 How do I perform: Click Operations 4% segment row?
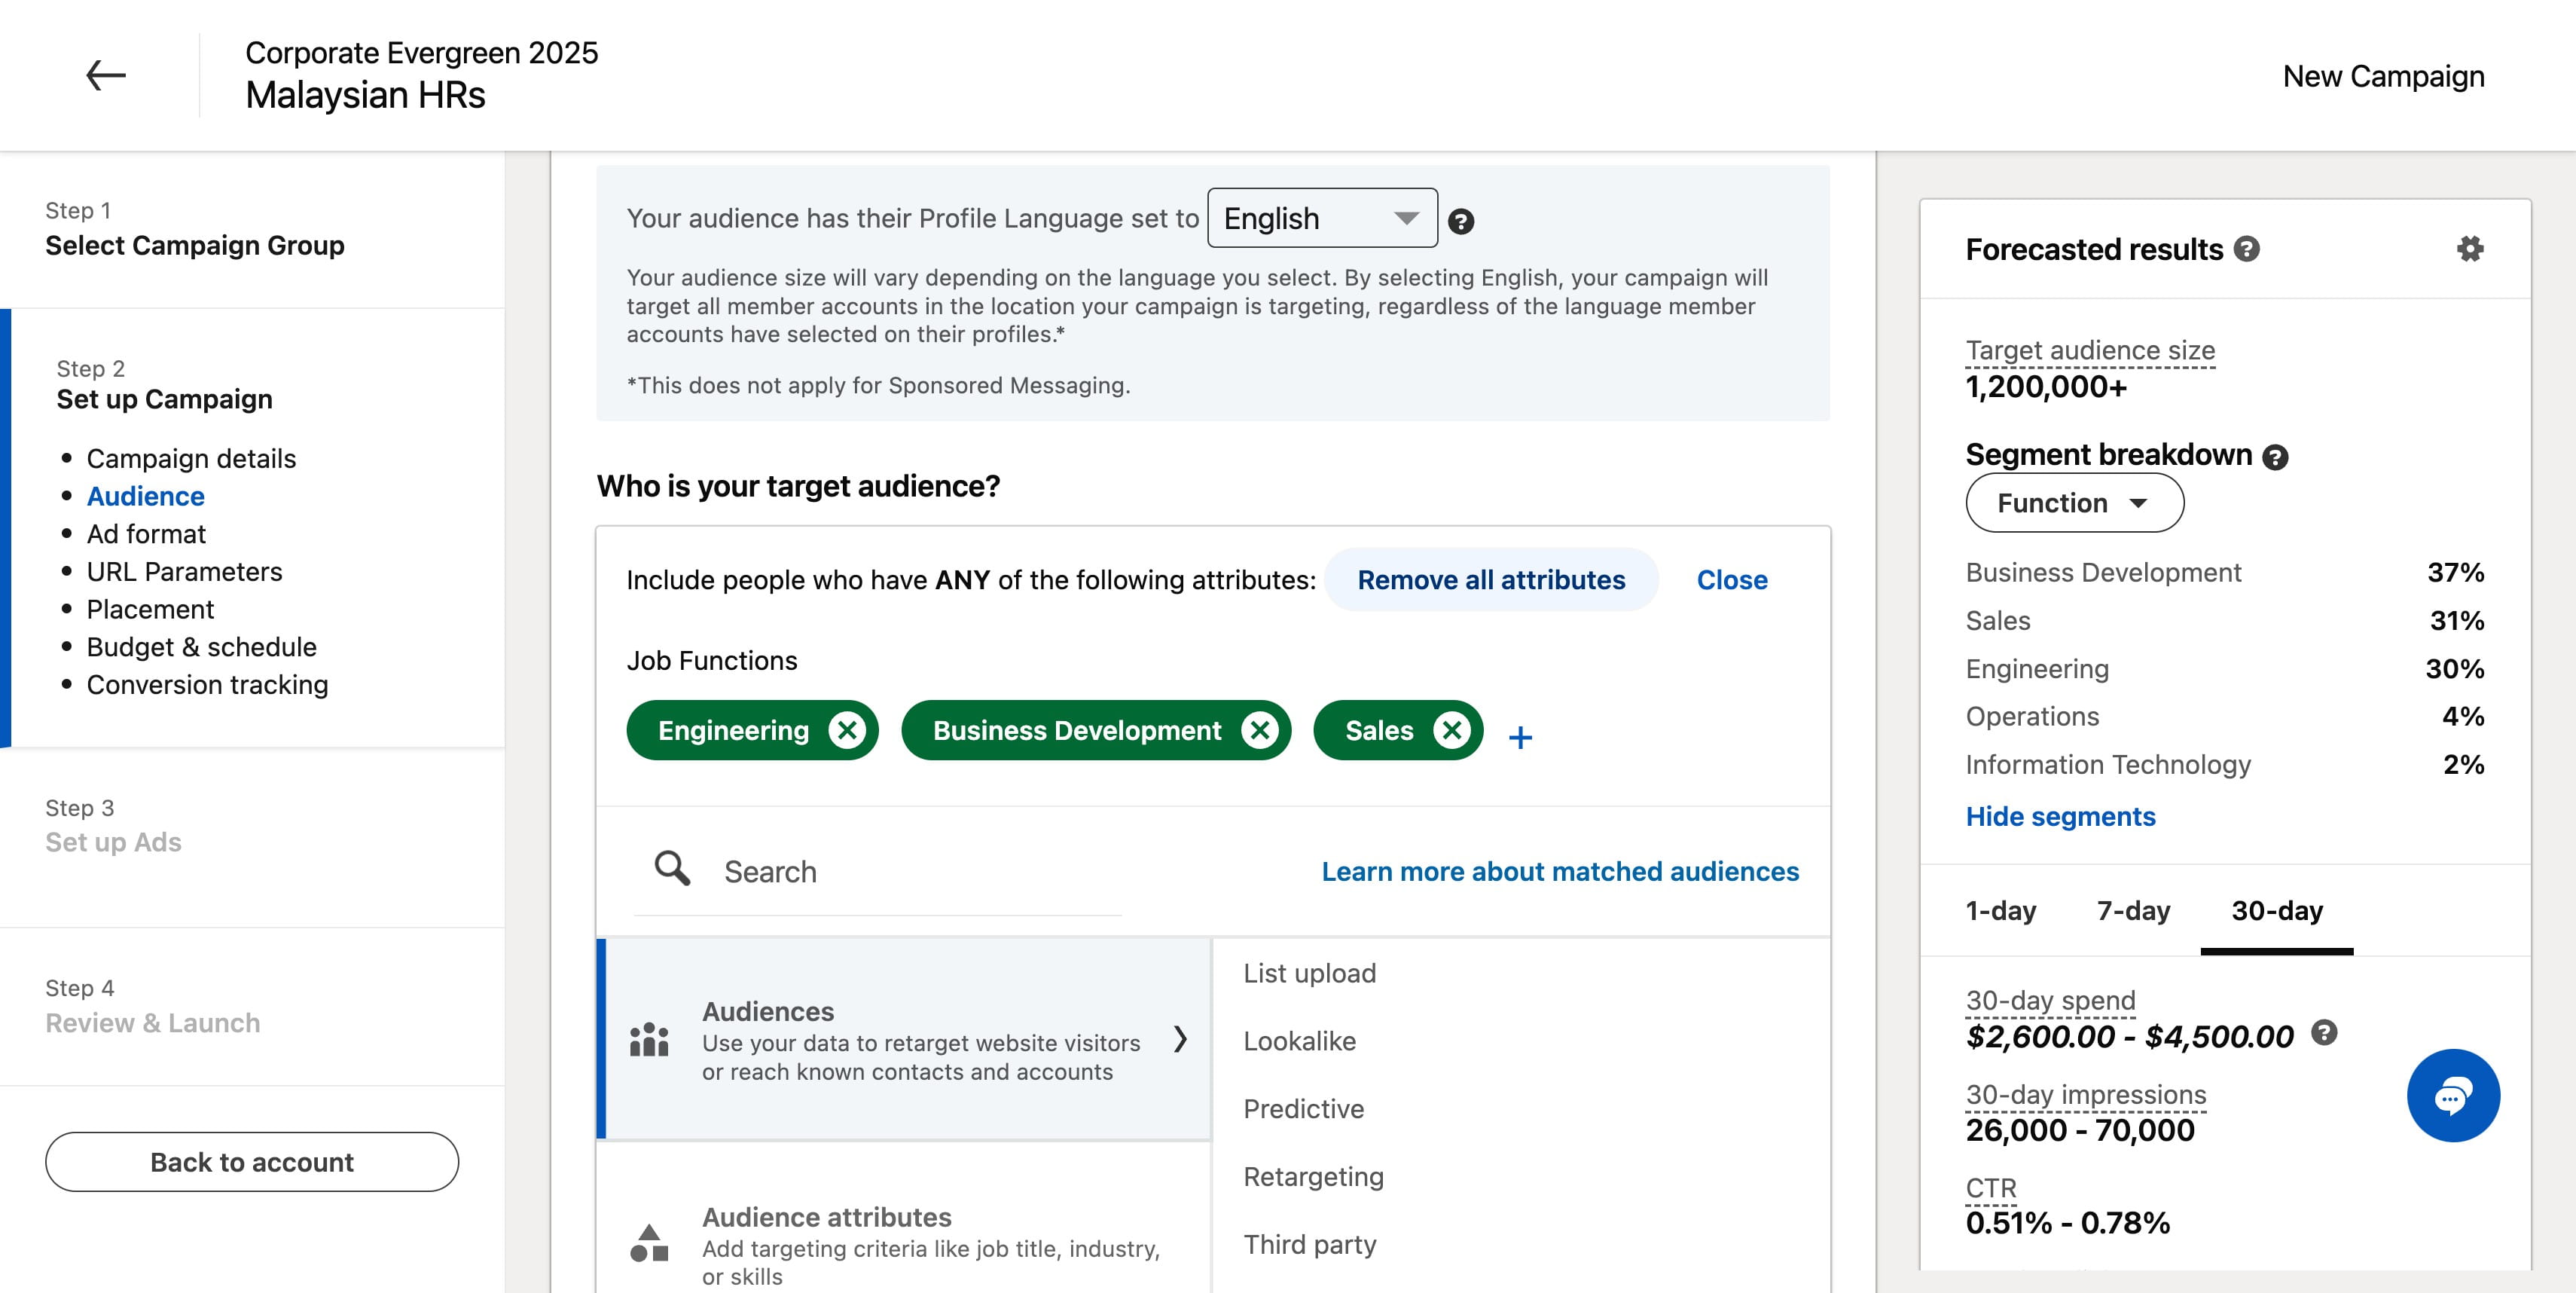click(2225, 717)
